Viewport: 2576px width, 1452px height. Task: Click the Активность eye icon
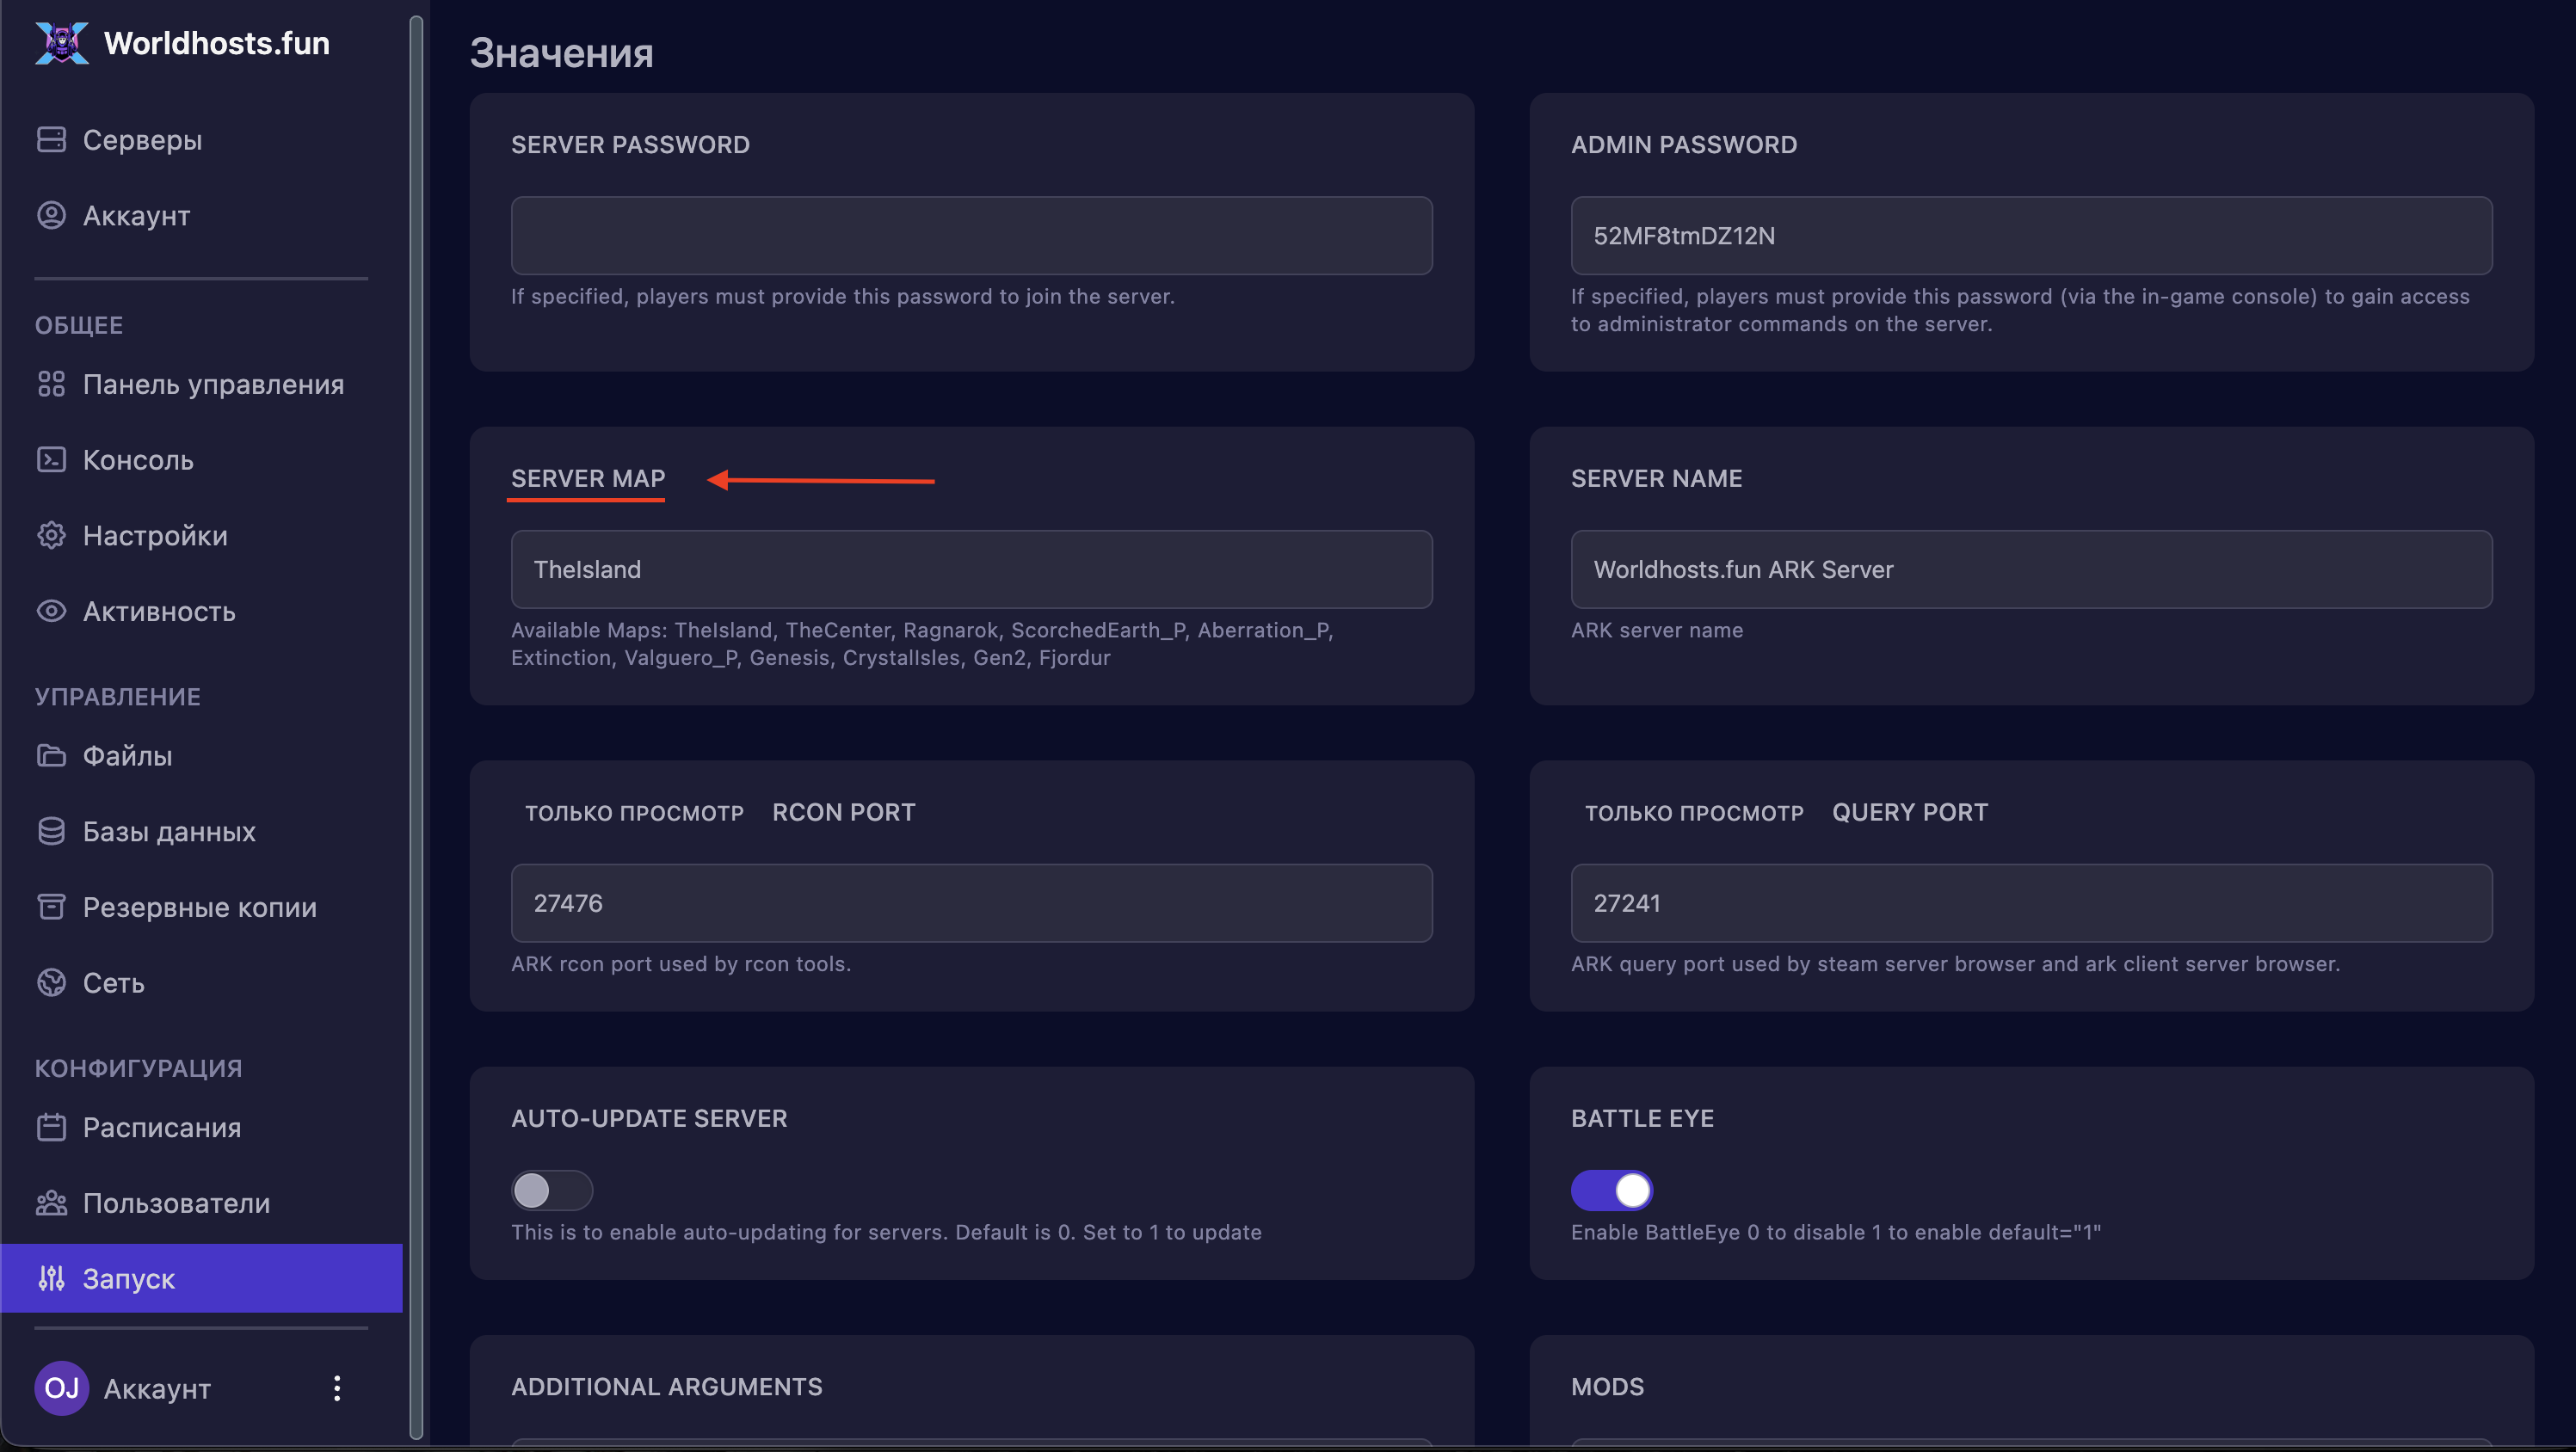51,611
